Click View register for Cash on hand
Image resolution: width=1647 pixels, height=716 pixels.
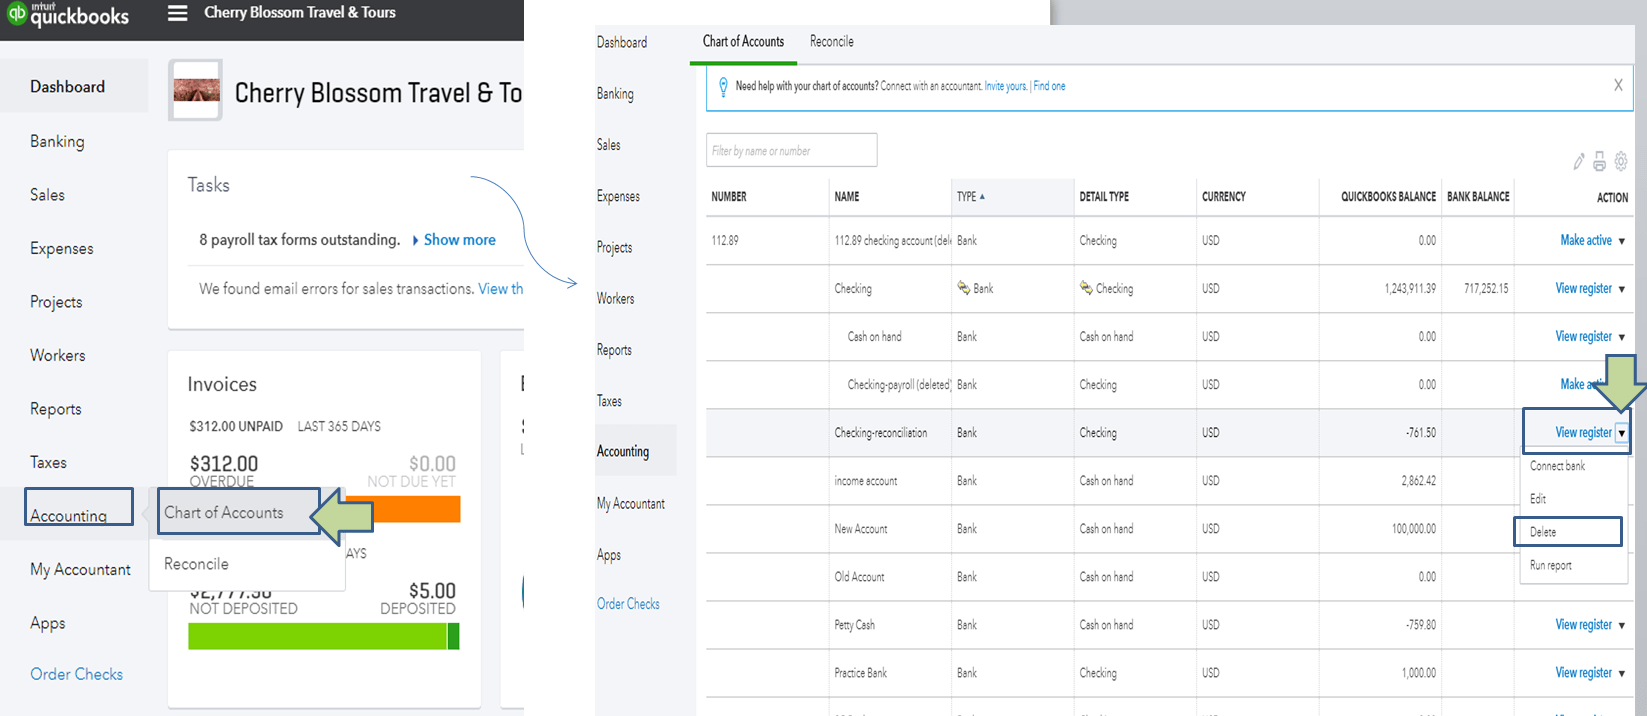point(1583,336)
